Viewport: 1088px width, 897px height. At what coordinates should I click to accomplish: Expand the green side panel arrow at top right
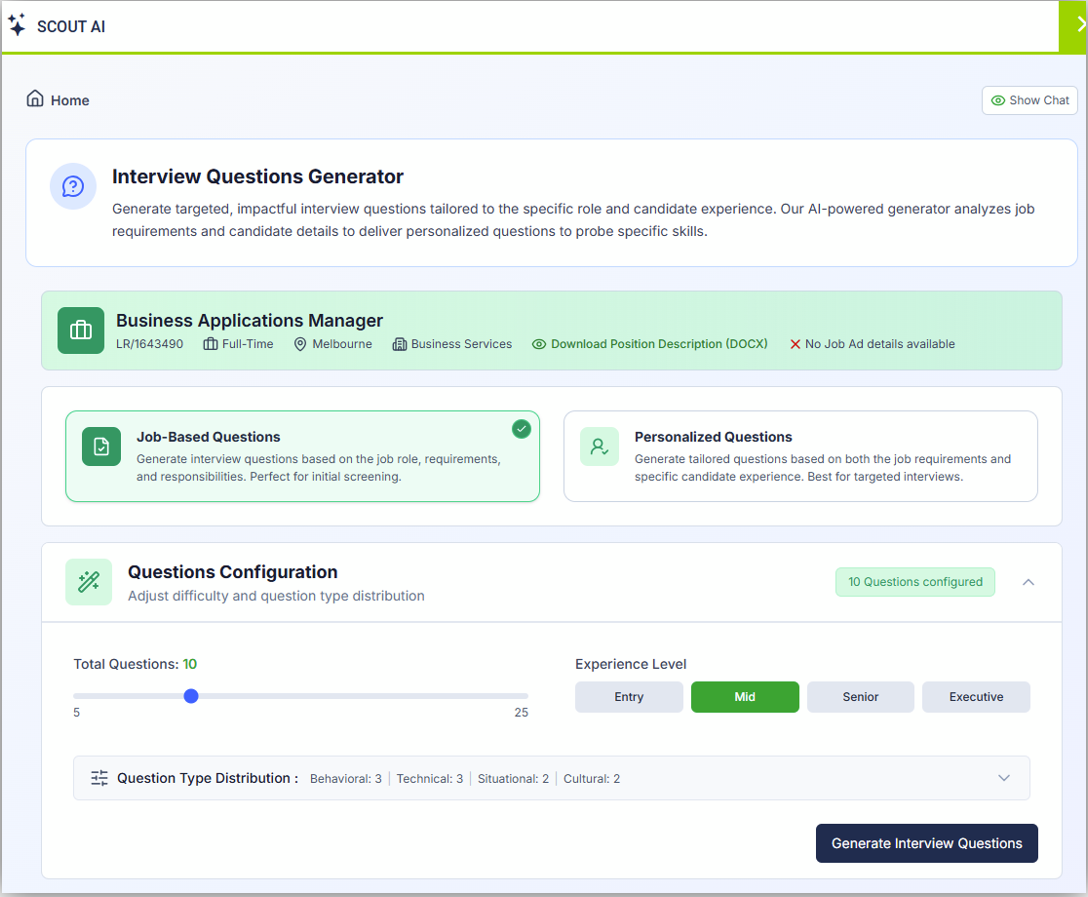(x=1076, y=26)
